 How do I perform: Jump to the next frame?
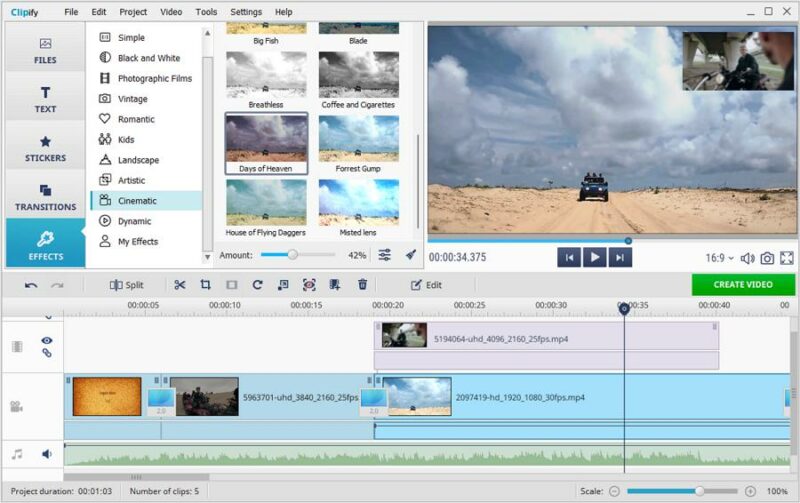point(619,258)
